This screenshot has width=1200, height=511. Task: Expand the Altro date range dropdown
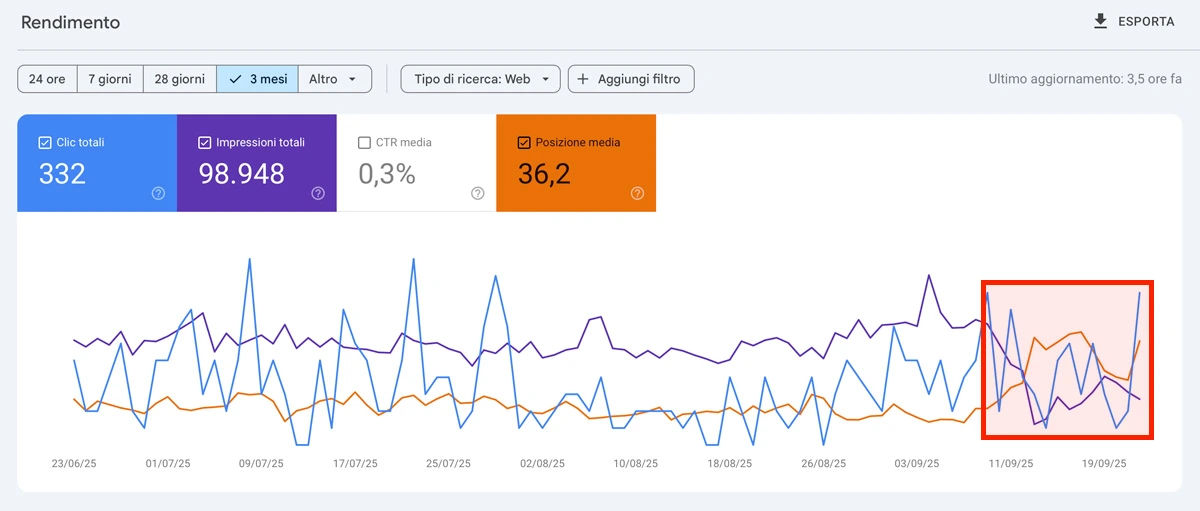334,79
